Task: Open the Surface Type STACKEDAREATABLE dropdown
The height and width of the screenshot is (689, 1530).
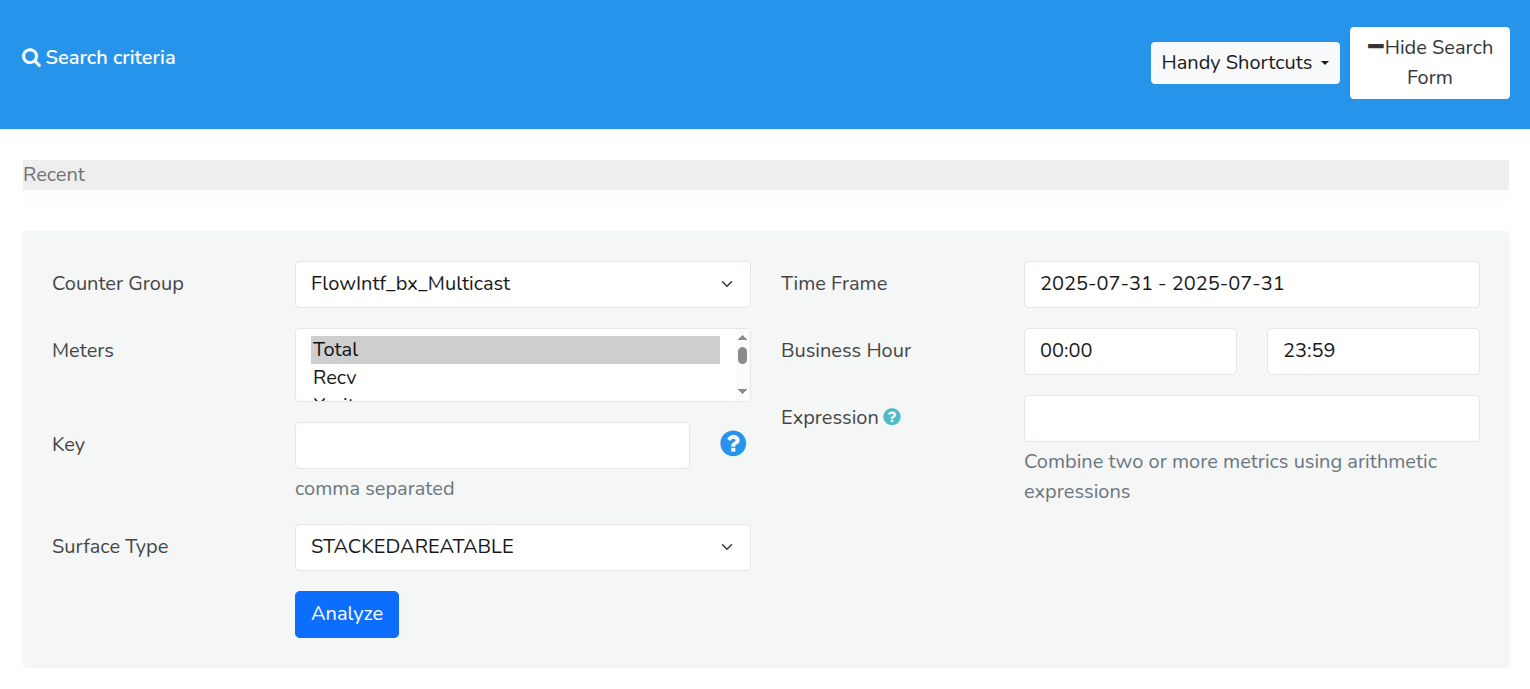Action: pos(522,547)
